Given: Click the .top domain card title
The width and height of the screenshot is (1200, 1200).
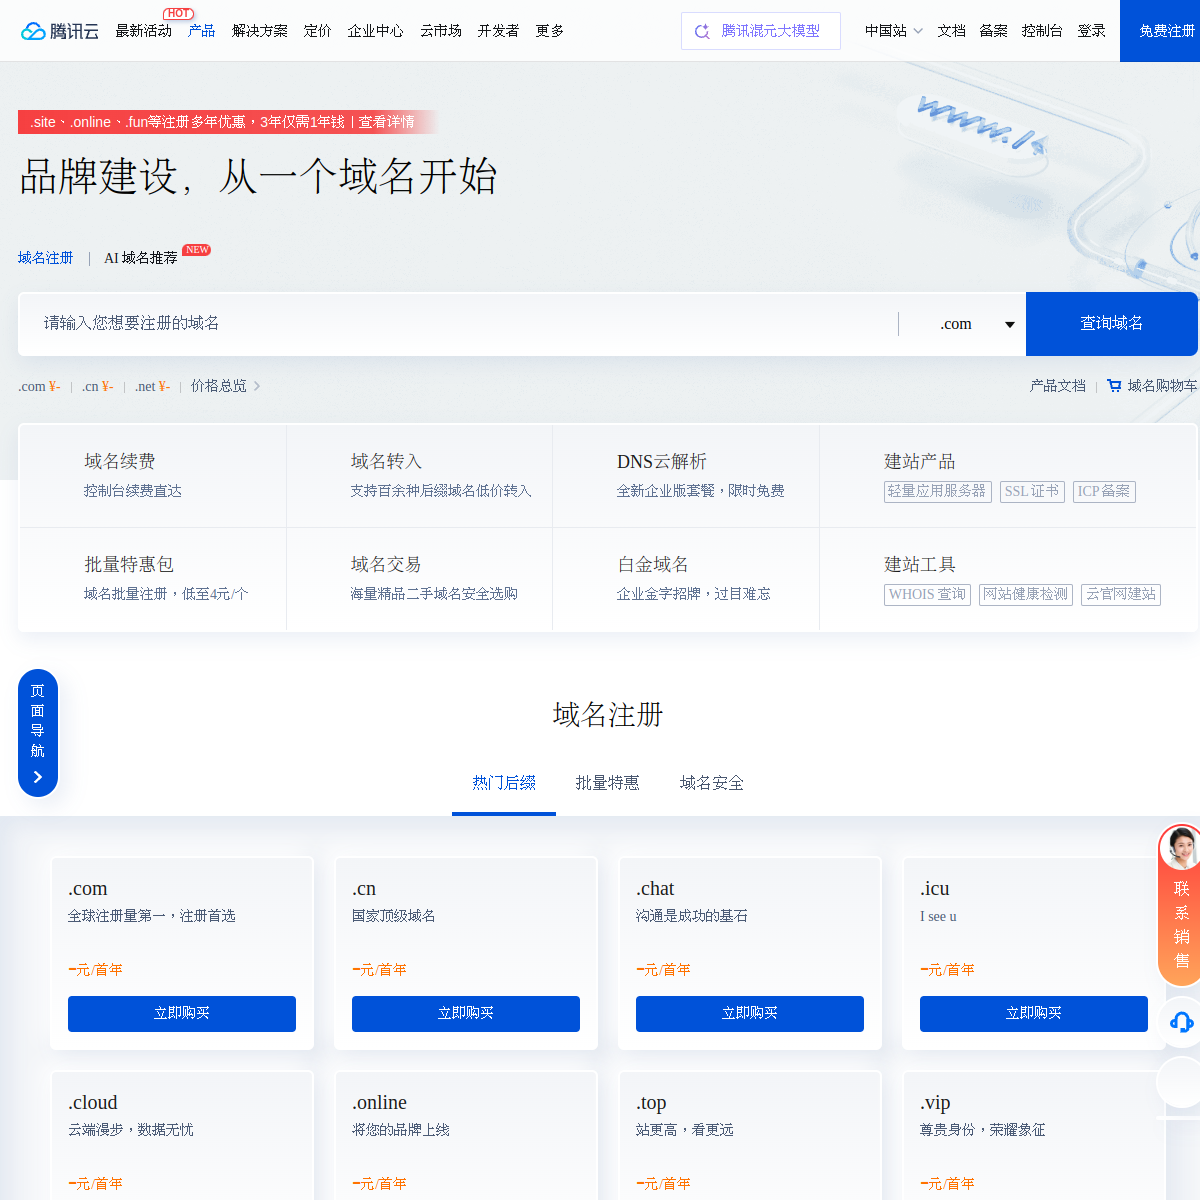Looking at the screenshot, I should click(651, 1102).
